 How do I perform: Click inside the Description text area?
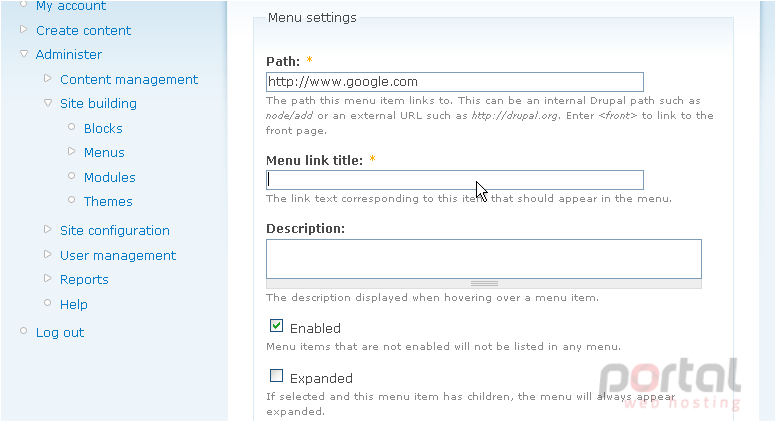pyautogui.click(x=484, y=259)
